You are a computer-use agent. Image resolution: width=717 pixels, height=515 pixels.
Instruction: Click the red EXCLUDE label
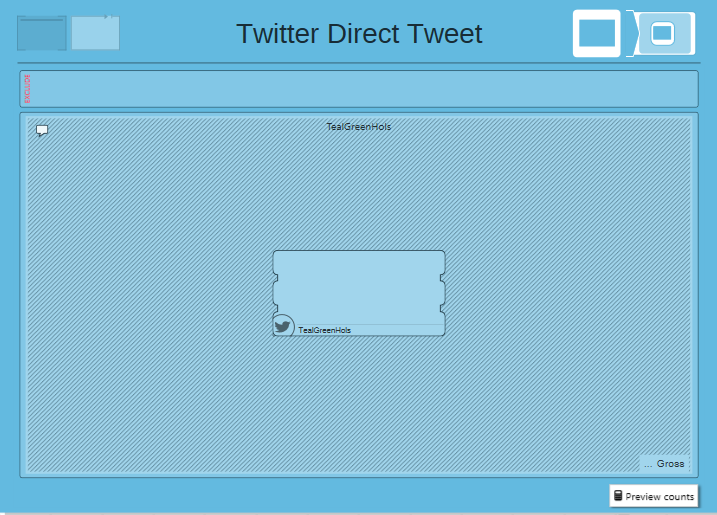pyautogui.click(x=27, y=89)
